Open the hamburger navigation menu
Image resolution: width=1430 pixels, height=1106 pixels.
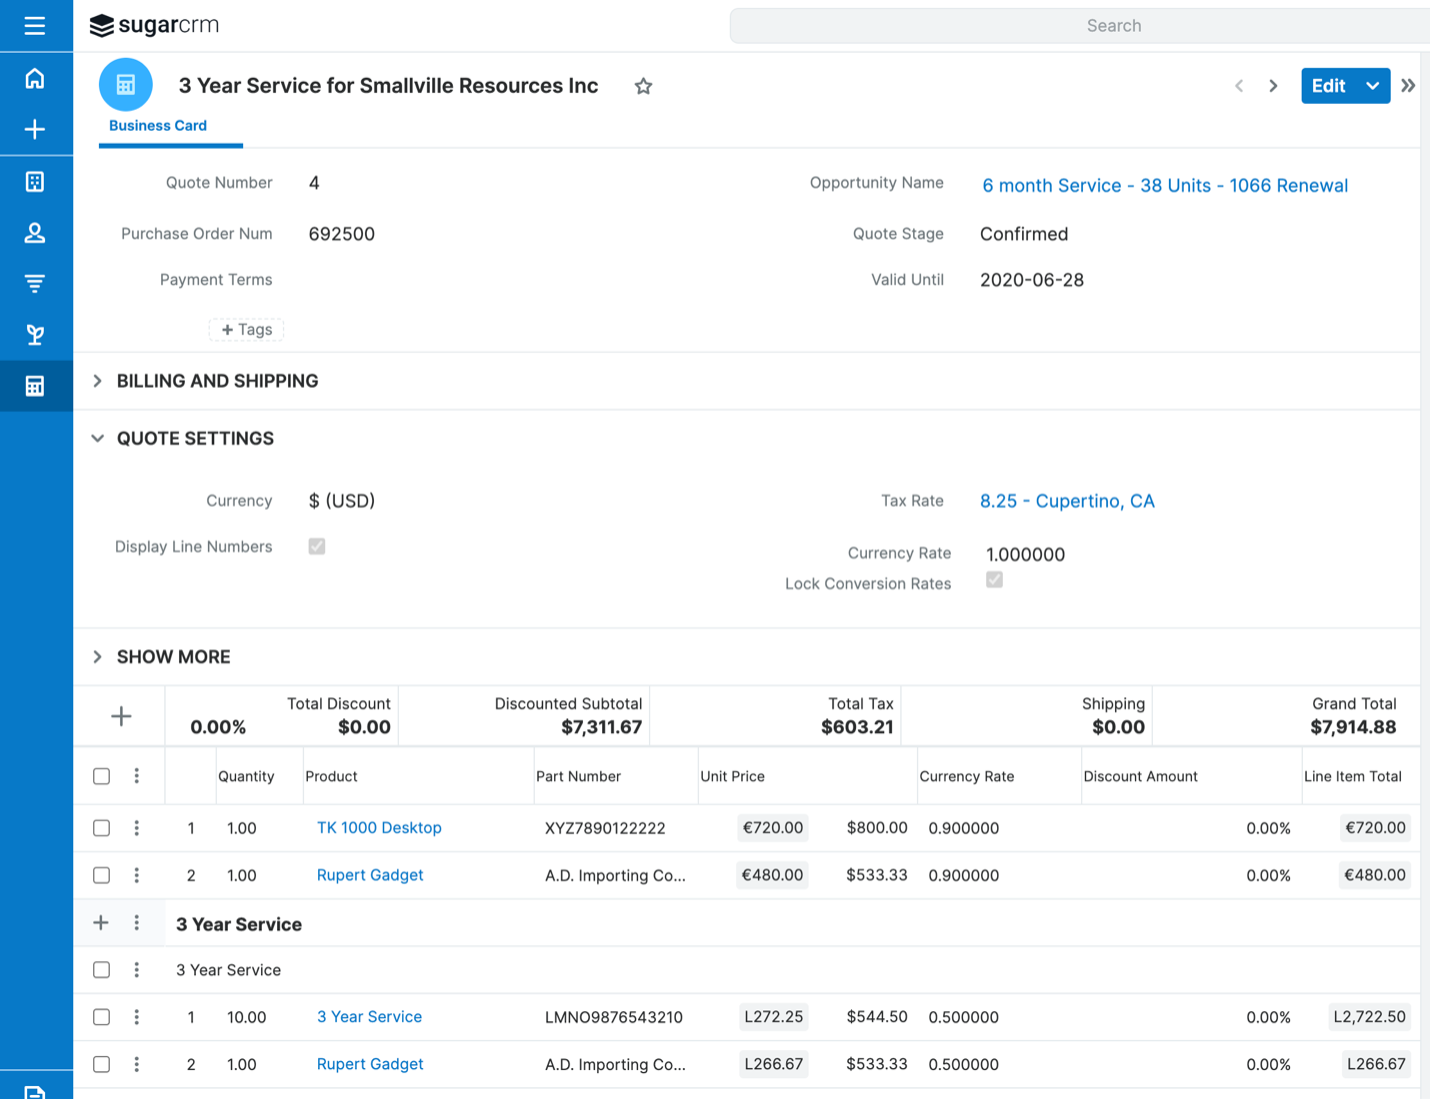[35, 26]
